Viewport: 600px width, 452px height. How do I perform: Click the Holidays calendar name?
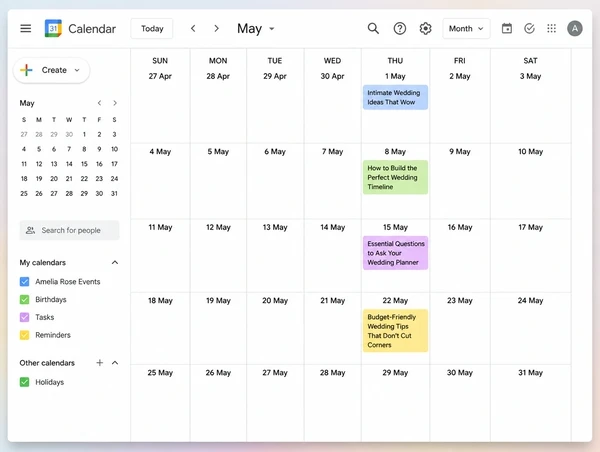[x=49, y=382]
